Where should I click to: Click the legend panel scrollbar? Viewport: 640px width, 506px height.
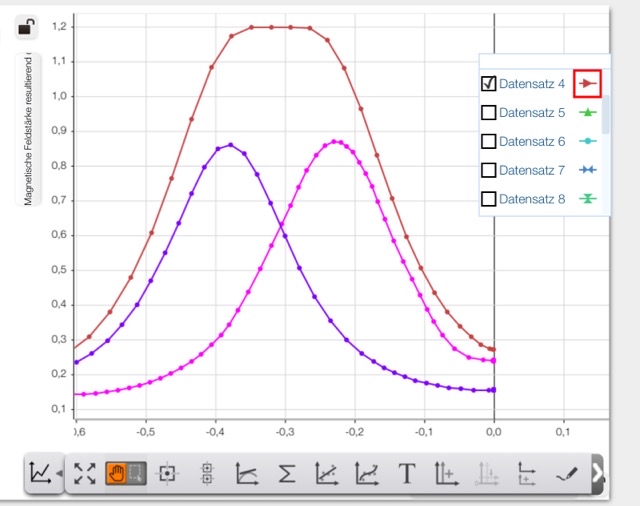click(x=606, y=110)
